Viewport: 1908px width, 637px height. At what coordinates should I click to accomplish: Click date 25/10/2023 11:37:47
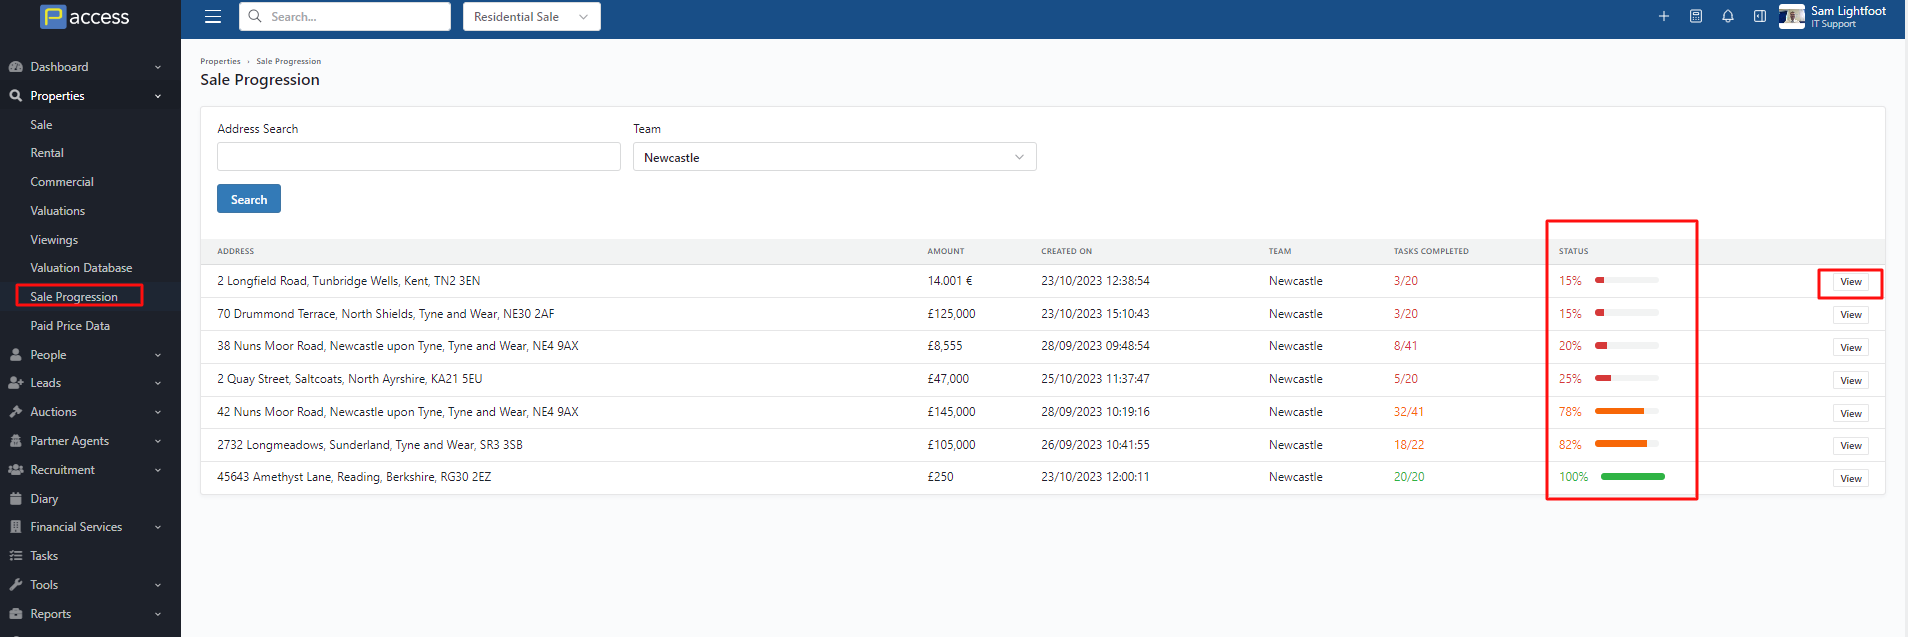coord(1095,379)
